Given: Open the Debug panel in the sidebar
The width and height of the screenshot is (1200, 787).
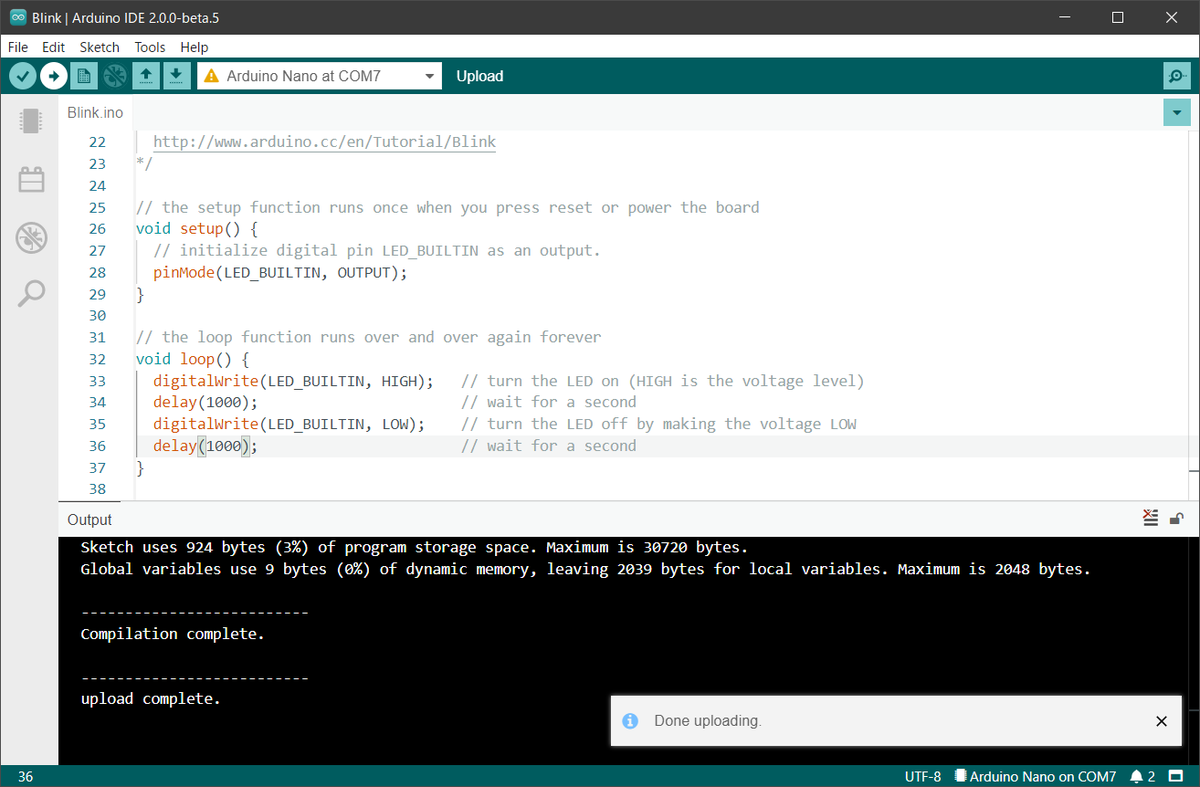Looking at the screenshot, I should (31, 237).
